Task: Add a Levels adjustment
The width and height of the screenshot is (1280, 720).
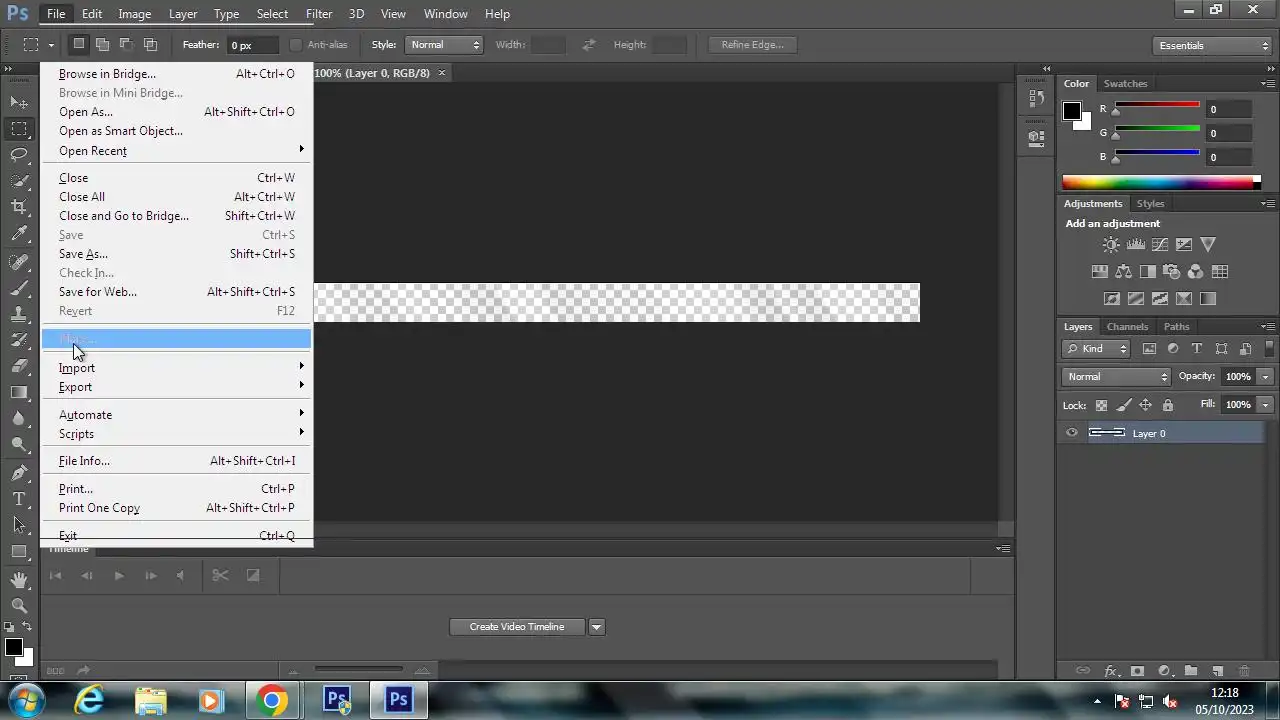Action: [x=1136, y=244]
